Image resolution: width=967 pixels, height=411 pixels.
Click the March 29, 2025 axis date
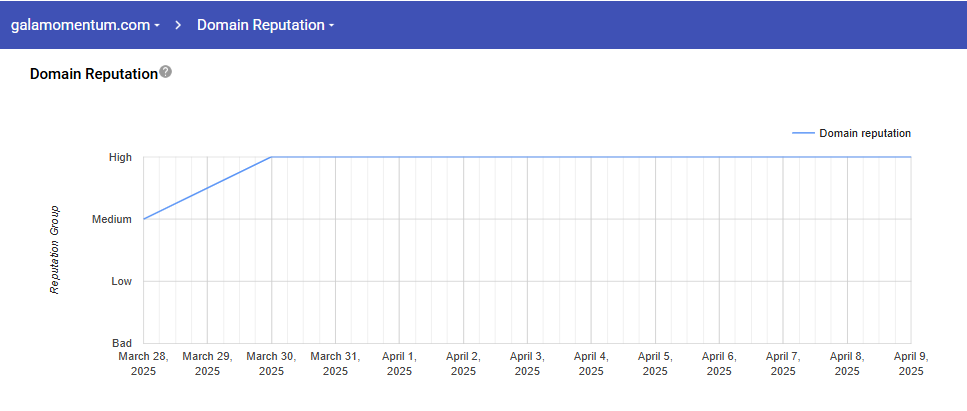tap(207, 363)
